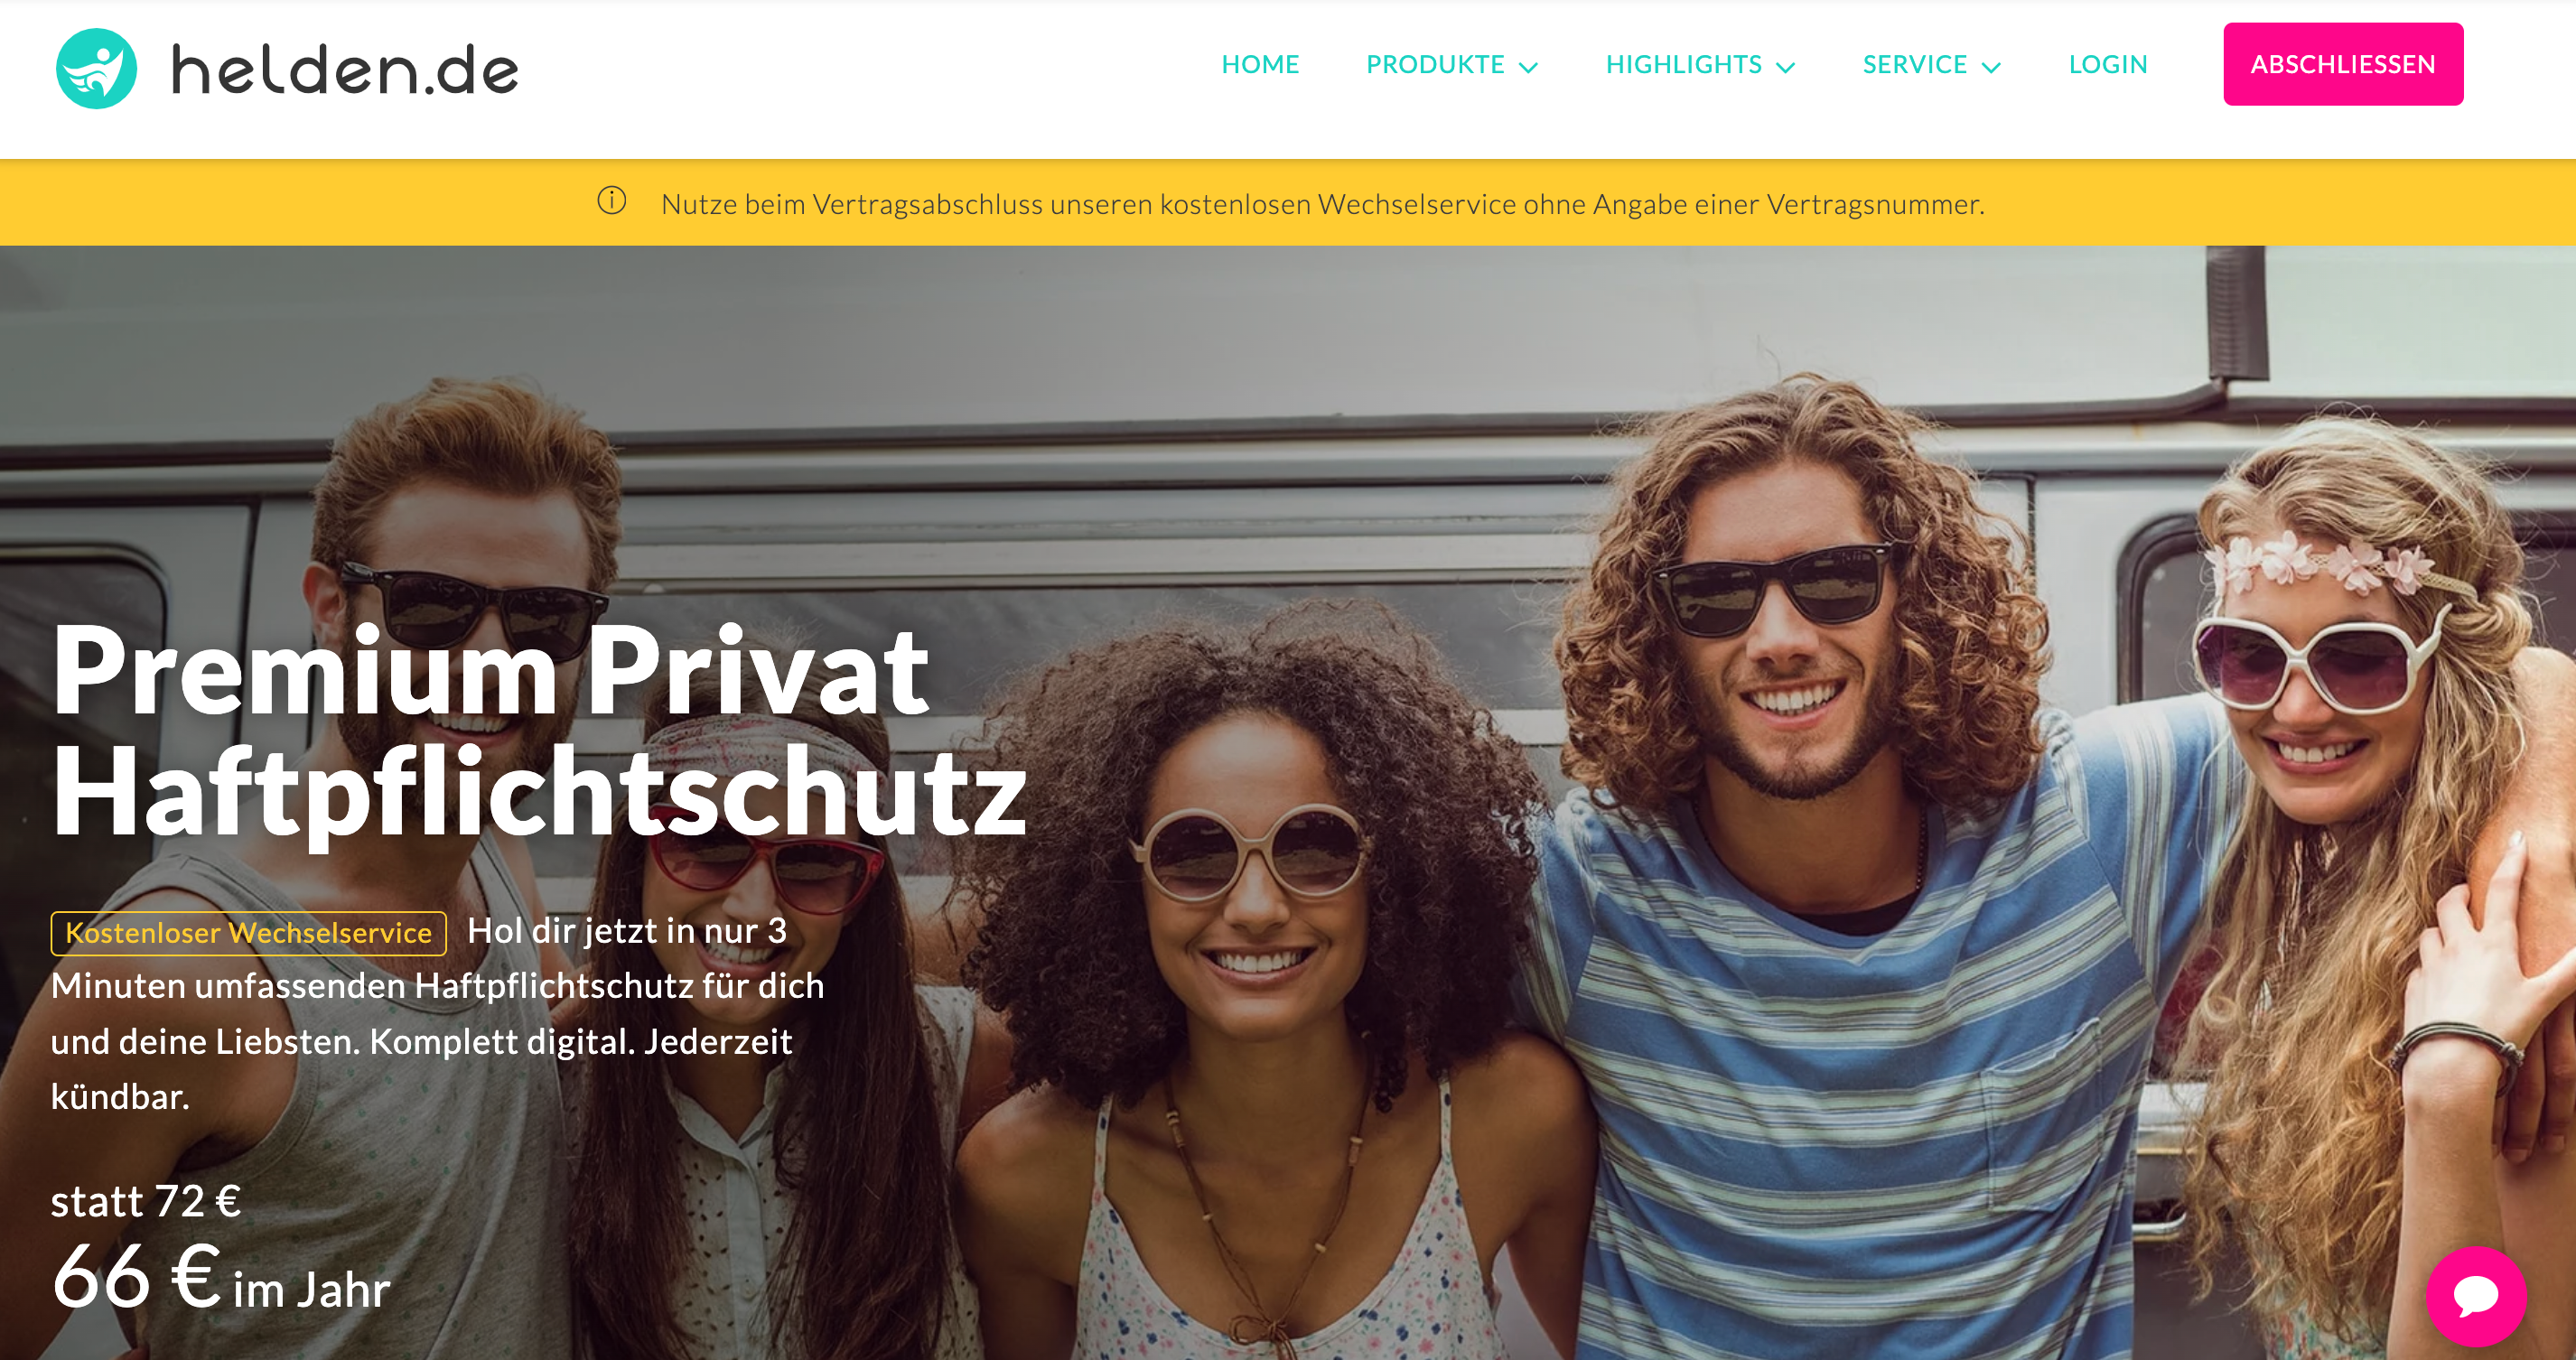Click the helden.de wordmark text
This screenshot has width=2576, height=1360.
click(345, 70)
